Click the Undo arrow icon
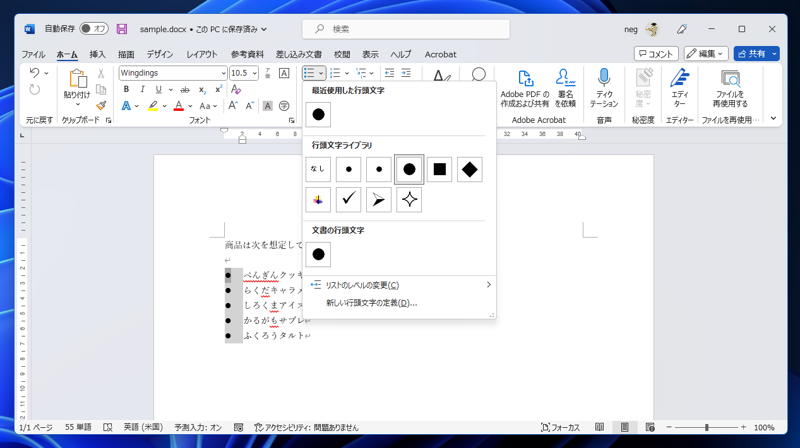The image size is (800, 448). [x=34, y=73]
